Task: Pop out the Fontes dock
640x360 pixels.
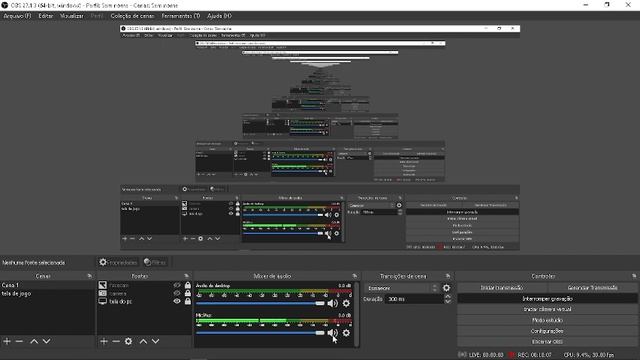Action: (186, 276)
